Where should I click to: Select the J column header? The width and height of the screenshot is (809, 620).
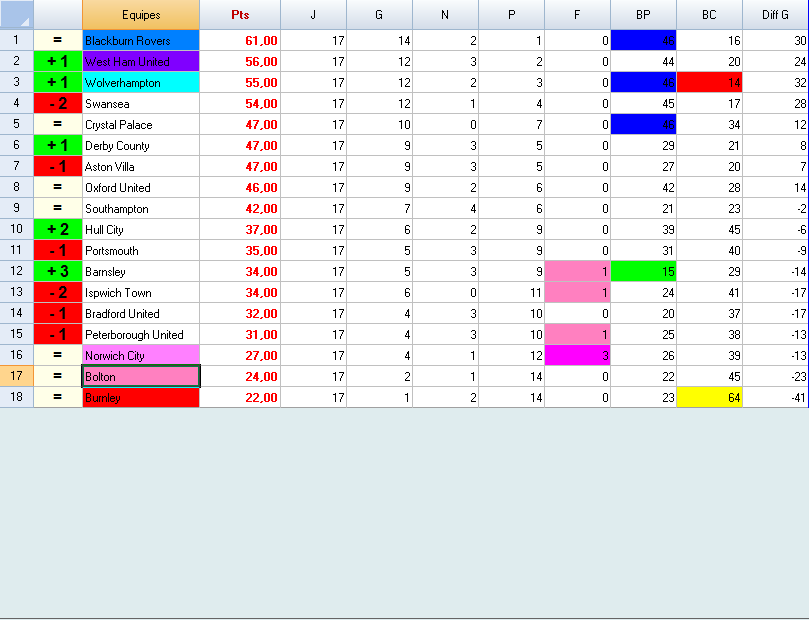(313, 14)
